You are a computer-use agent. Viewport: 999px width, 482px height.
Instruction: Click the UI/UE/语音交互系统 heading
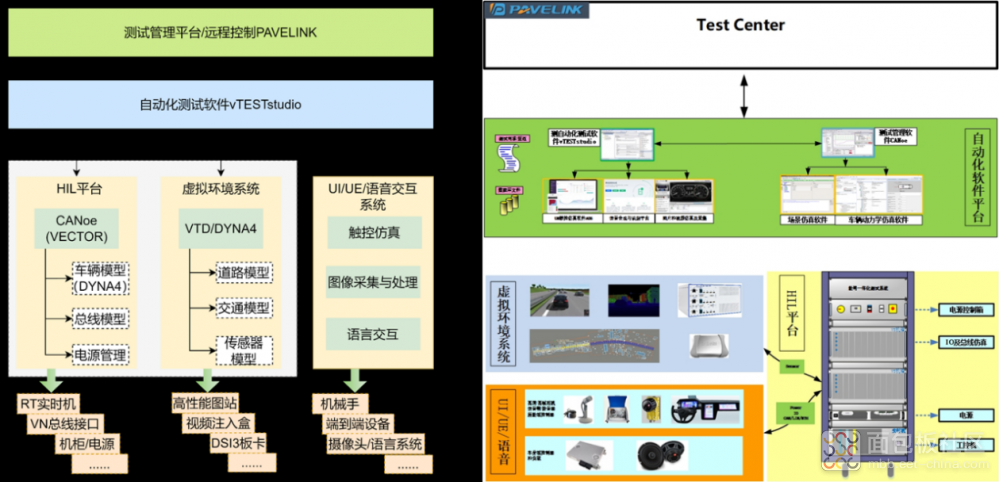point(374,197)
